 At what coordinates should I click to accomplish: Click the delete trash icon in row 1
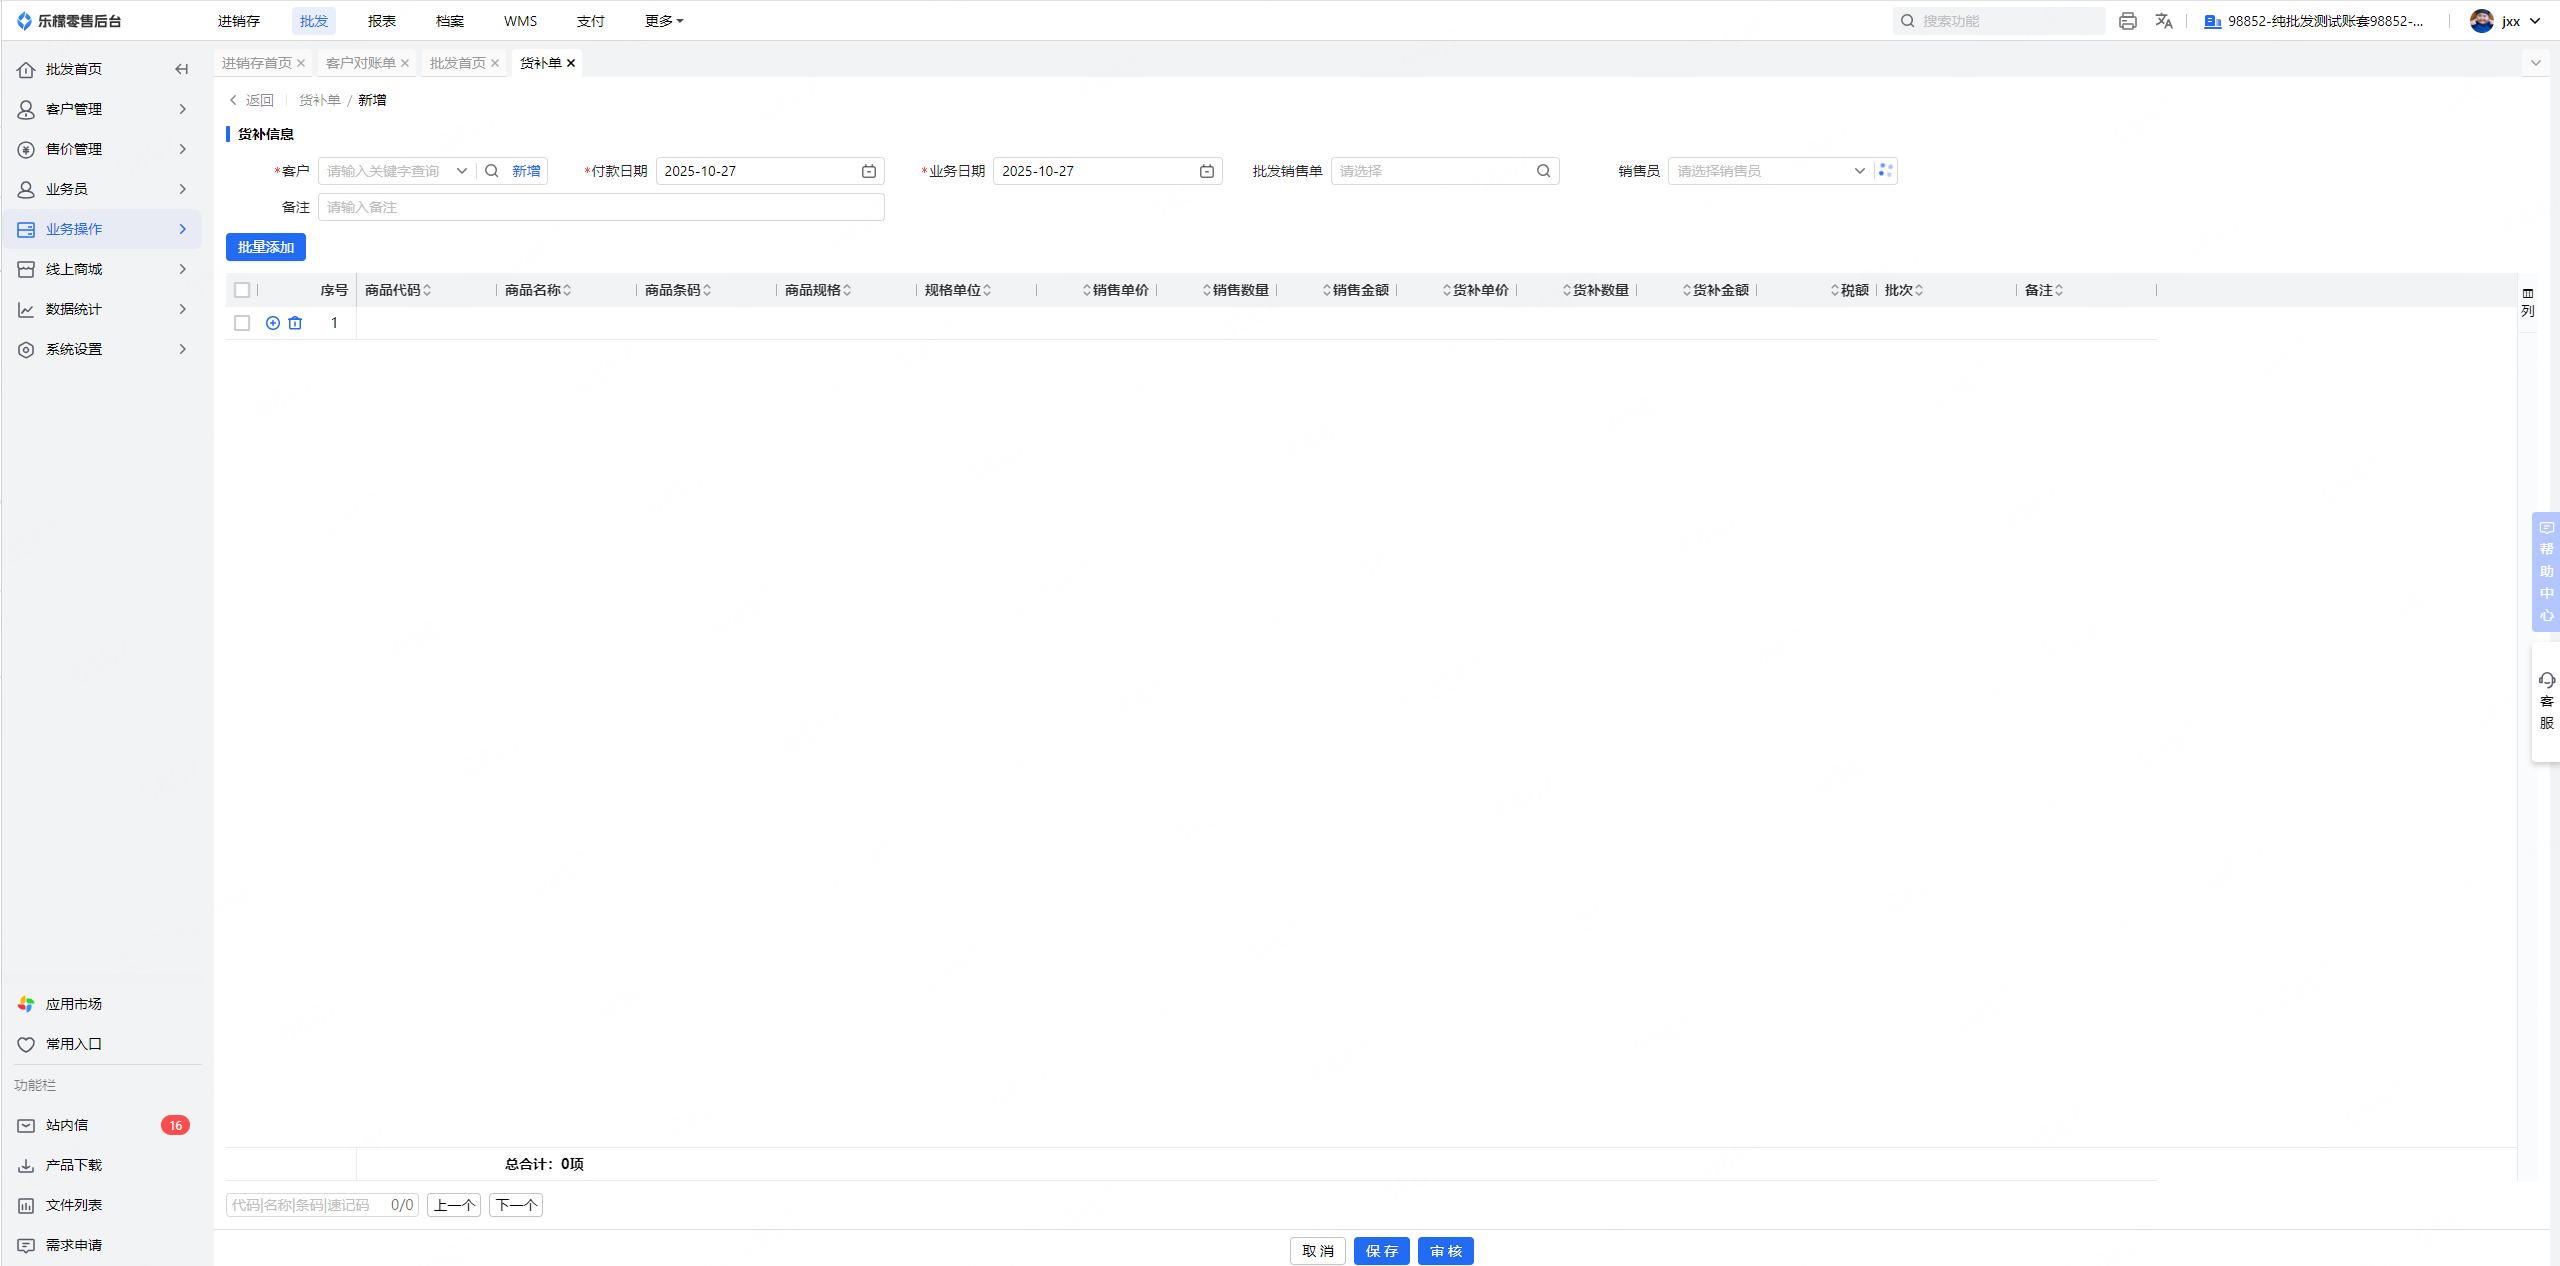point(295,323)
